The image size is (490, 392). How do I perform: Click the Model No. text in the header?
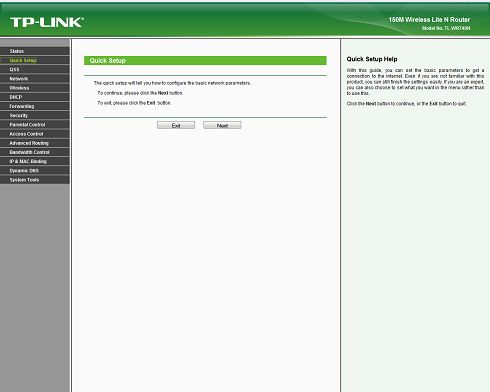point(446,28)
